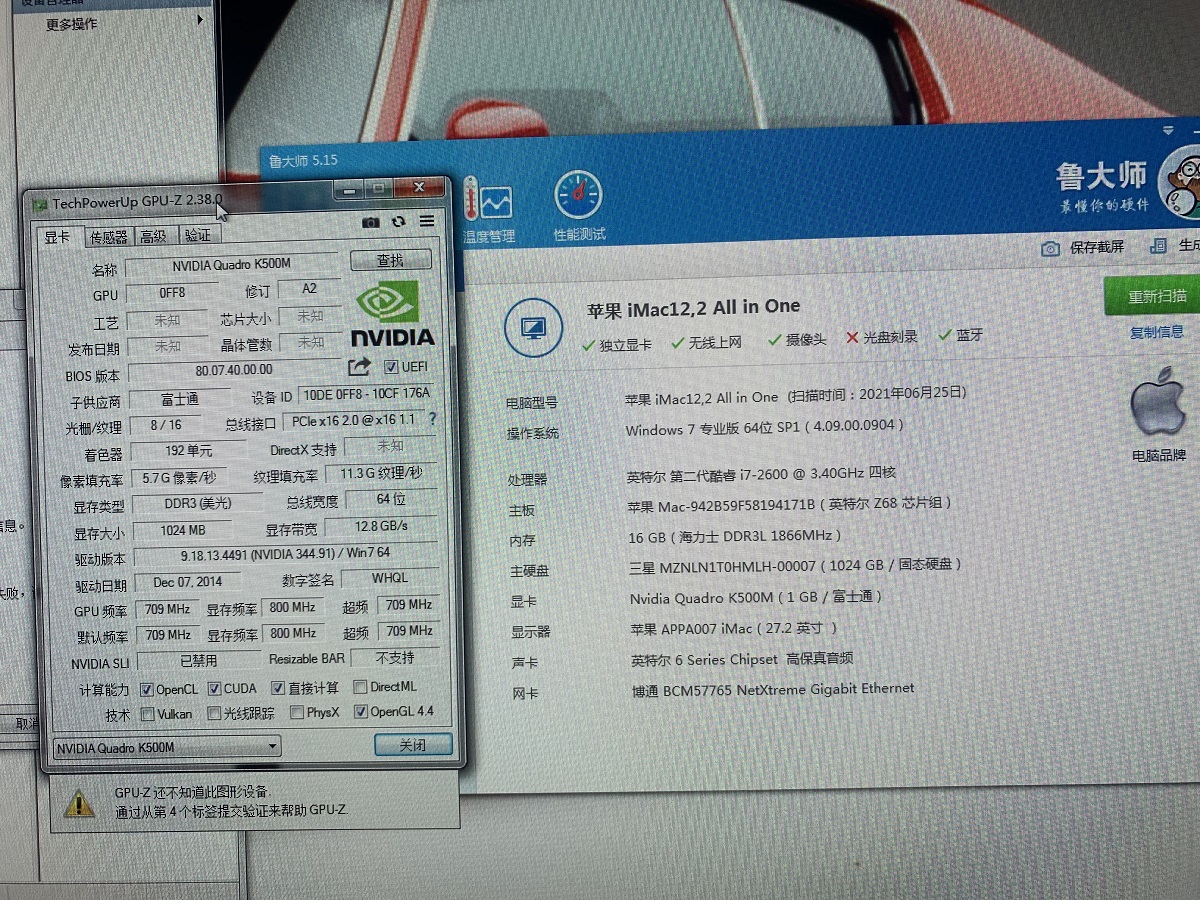The width and height of the screenshot is (1200, 900).
Task: Click the 显示器 APPA007 iMac text
Action: (733, 629)
